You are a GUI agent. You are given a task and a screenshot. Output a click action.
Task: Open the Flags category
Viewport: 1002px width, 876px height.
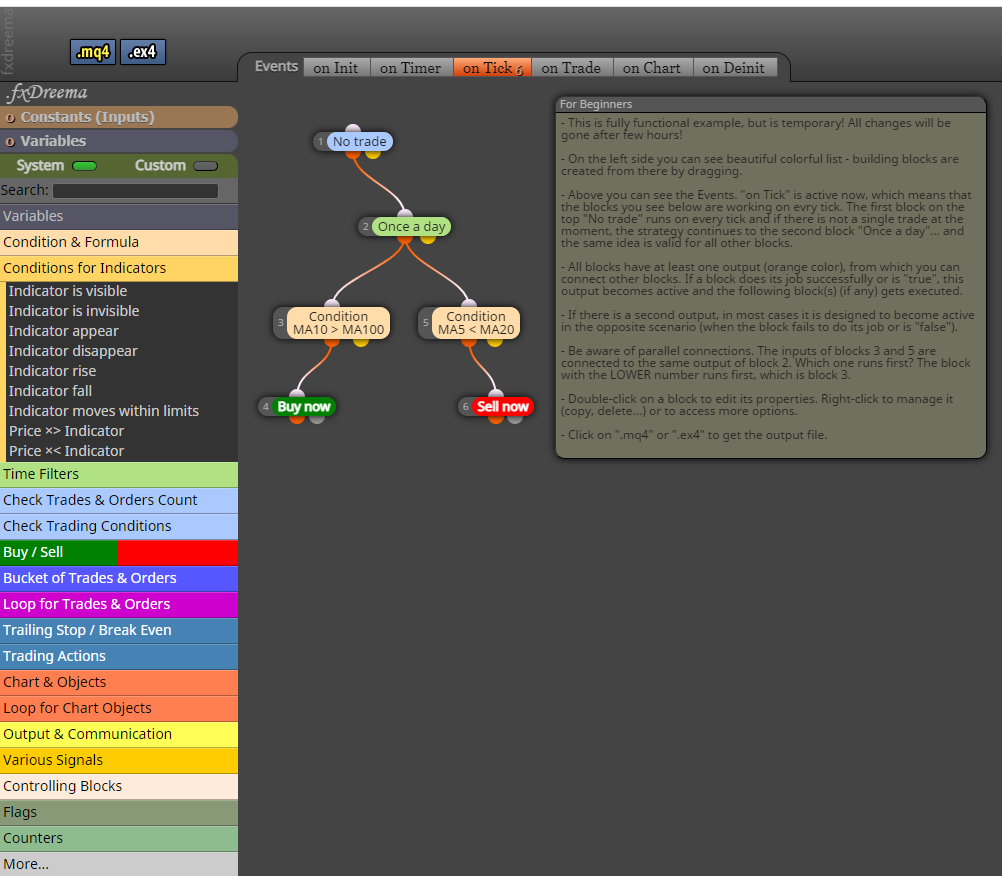[x=119, y=813]
